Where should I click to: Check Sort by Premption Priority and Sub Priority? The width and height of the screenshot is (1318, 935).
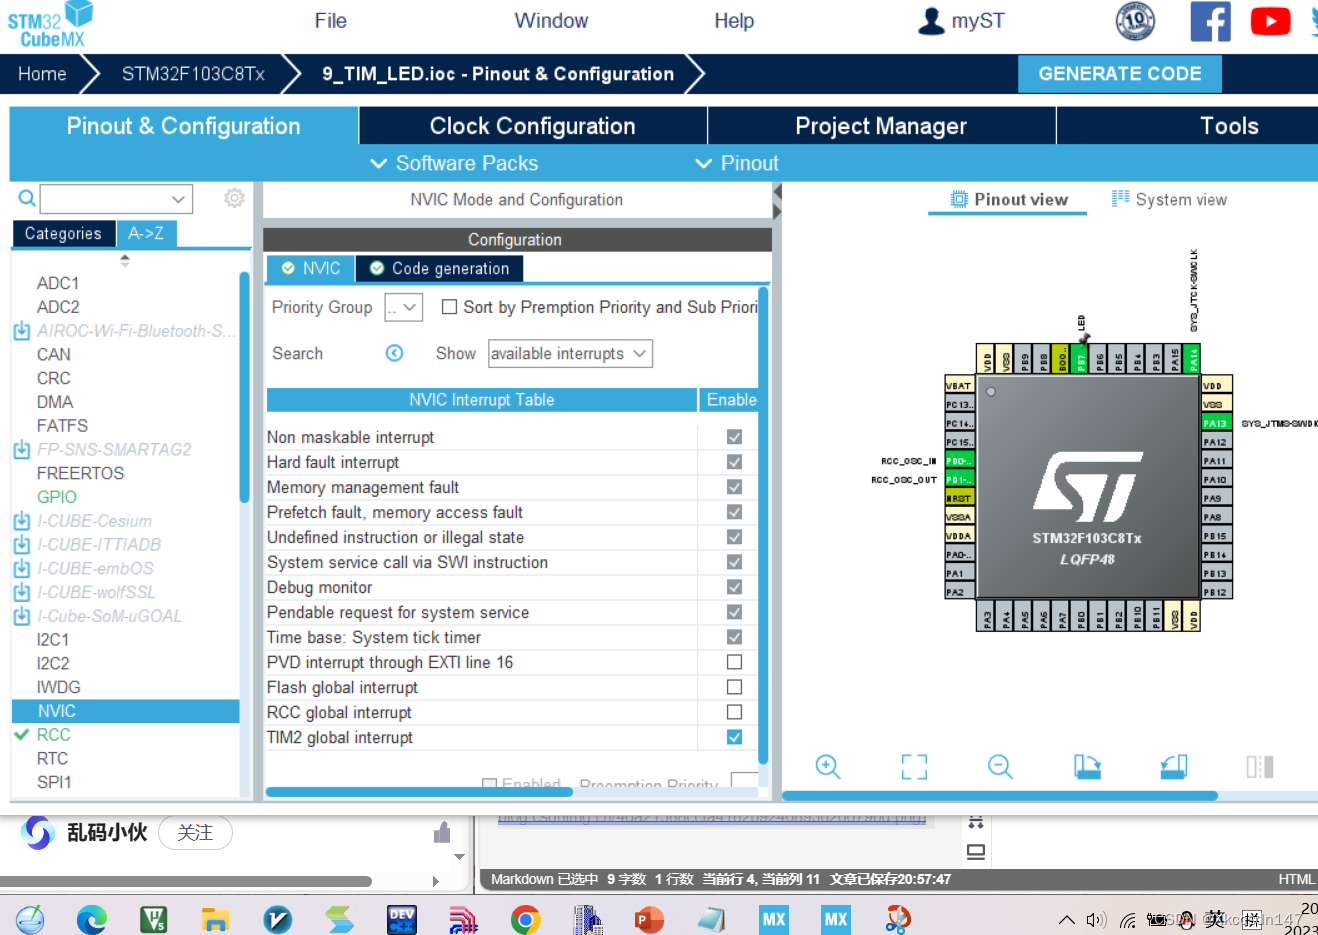(x=450, y=307)
